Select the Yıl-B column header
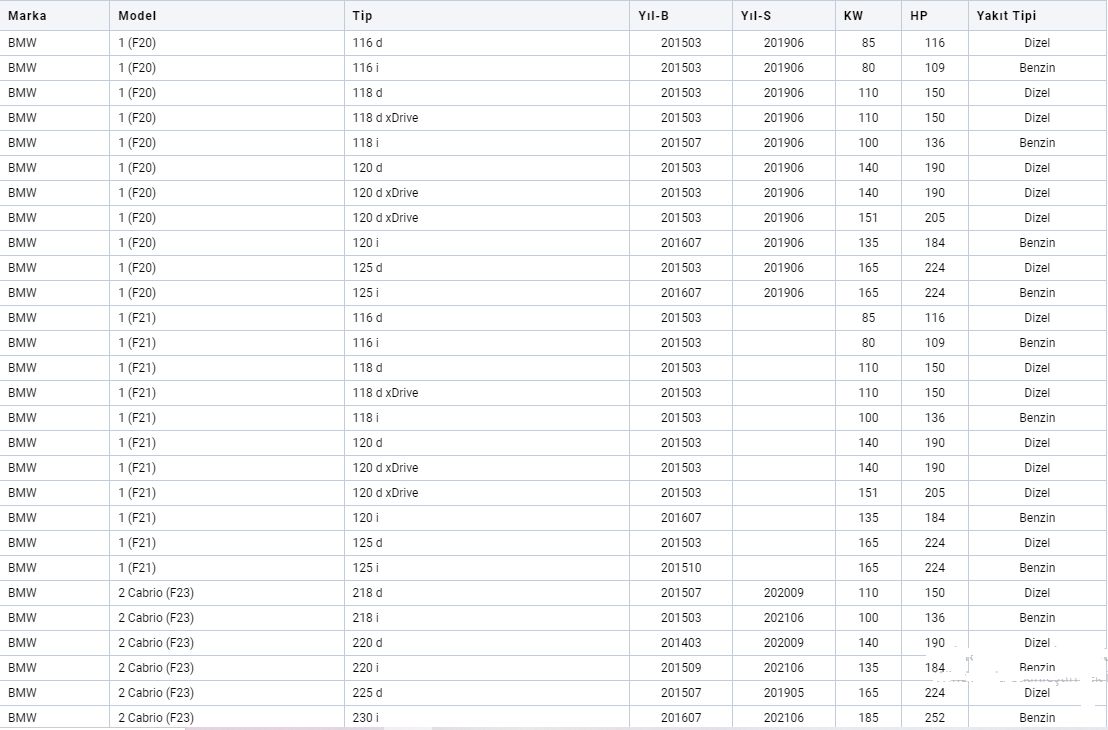 (x=654, y=16)
